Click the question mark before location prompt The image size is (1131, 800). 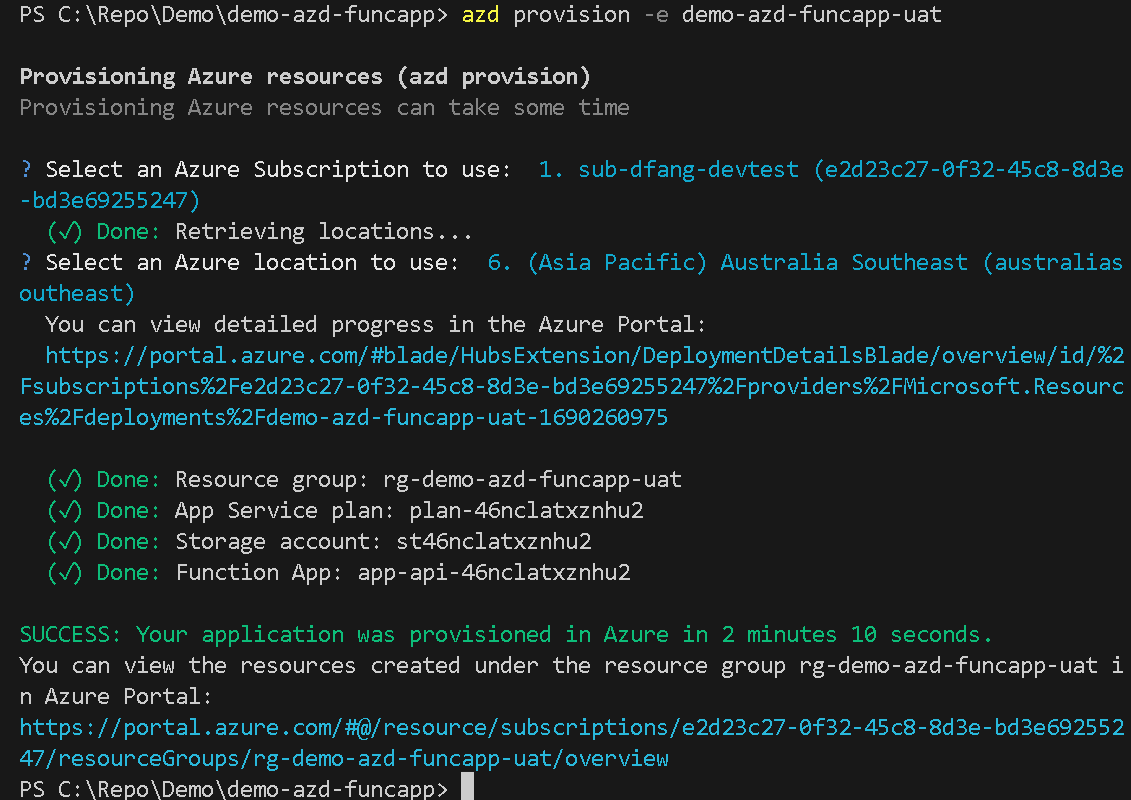pos(27,263)
